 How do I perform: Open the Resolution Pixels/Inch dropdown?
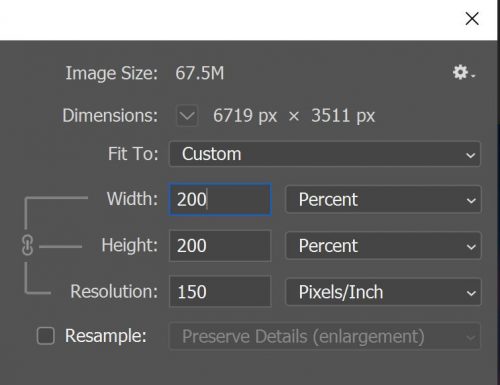pos(383,292)
